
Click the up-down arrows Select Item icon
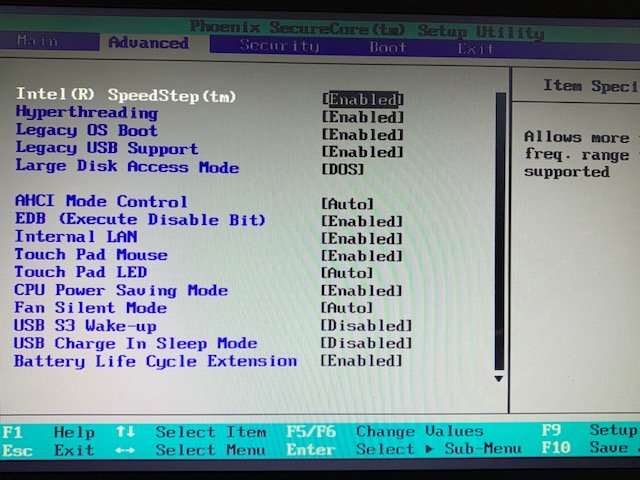(x=126, y=431)
